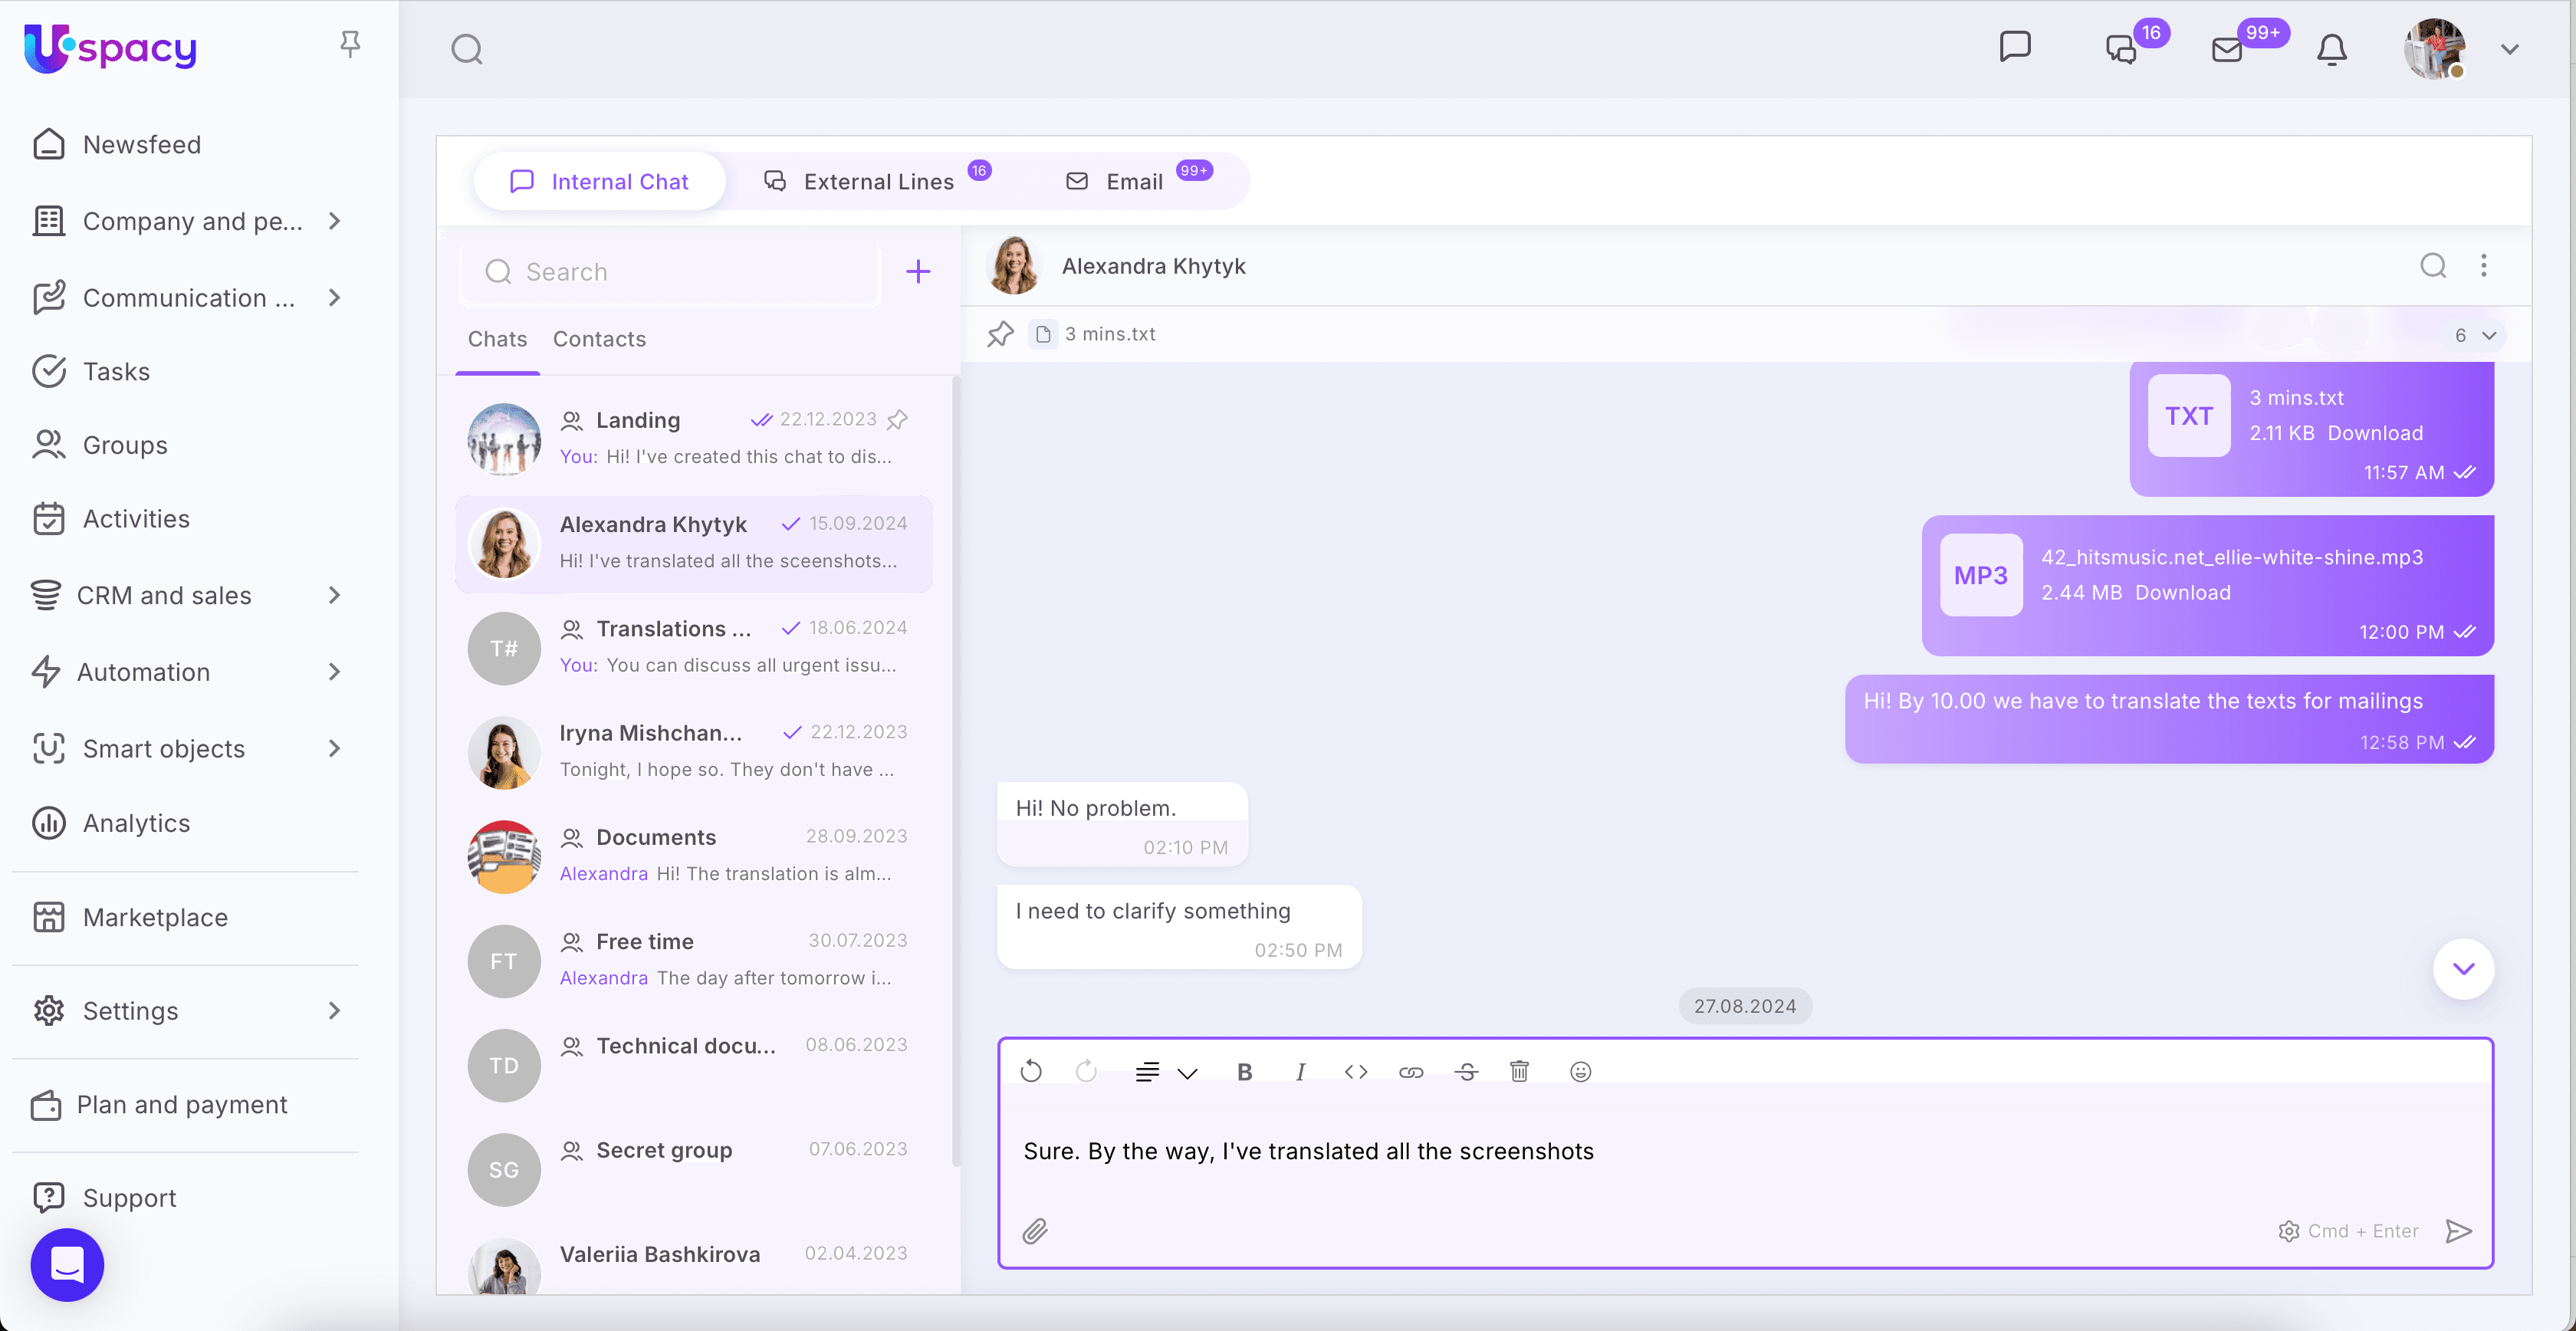Toggle bold formatting in editor
2576x1331 pixels.
(1244, 1072)
